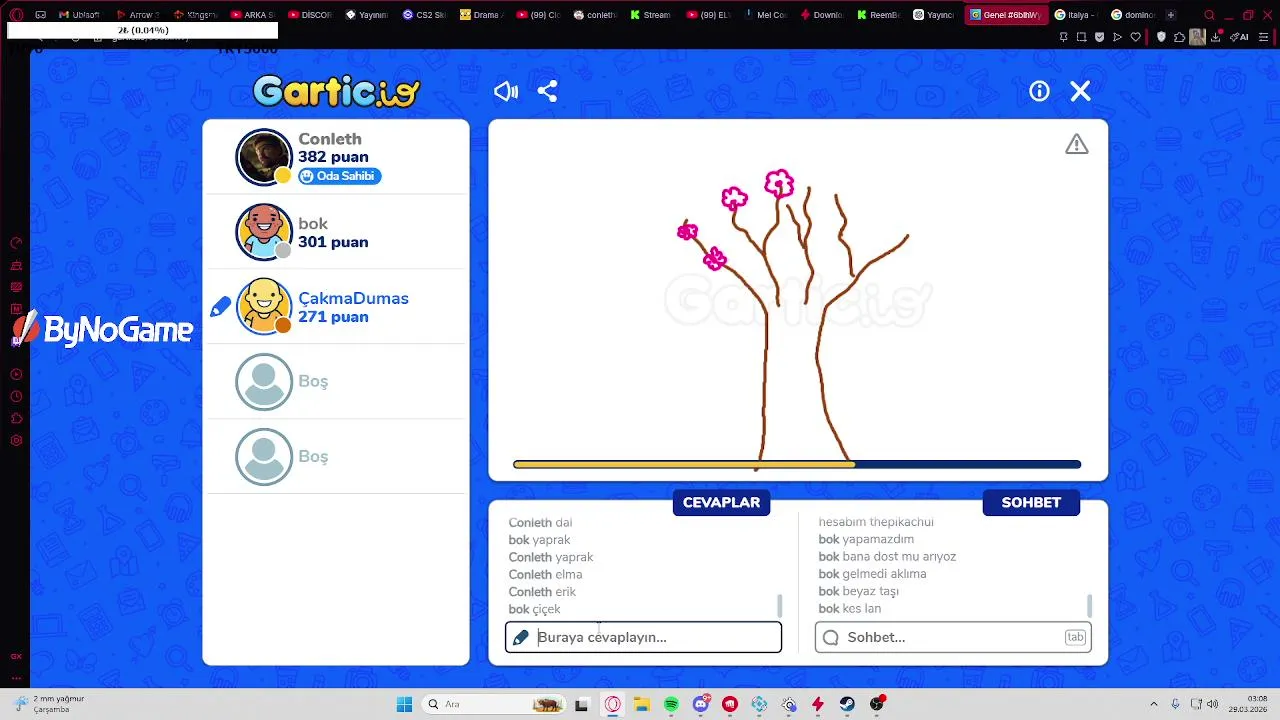Screen dimensions: 1280x720
Task: Open the browser downloads icon
Action: tap(1217, 37)
